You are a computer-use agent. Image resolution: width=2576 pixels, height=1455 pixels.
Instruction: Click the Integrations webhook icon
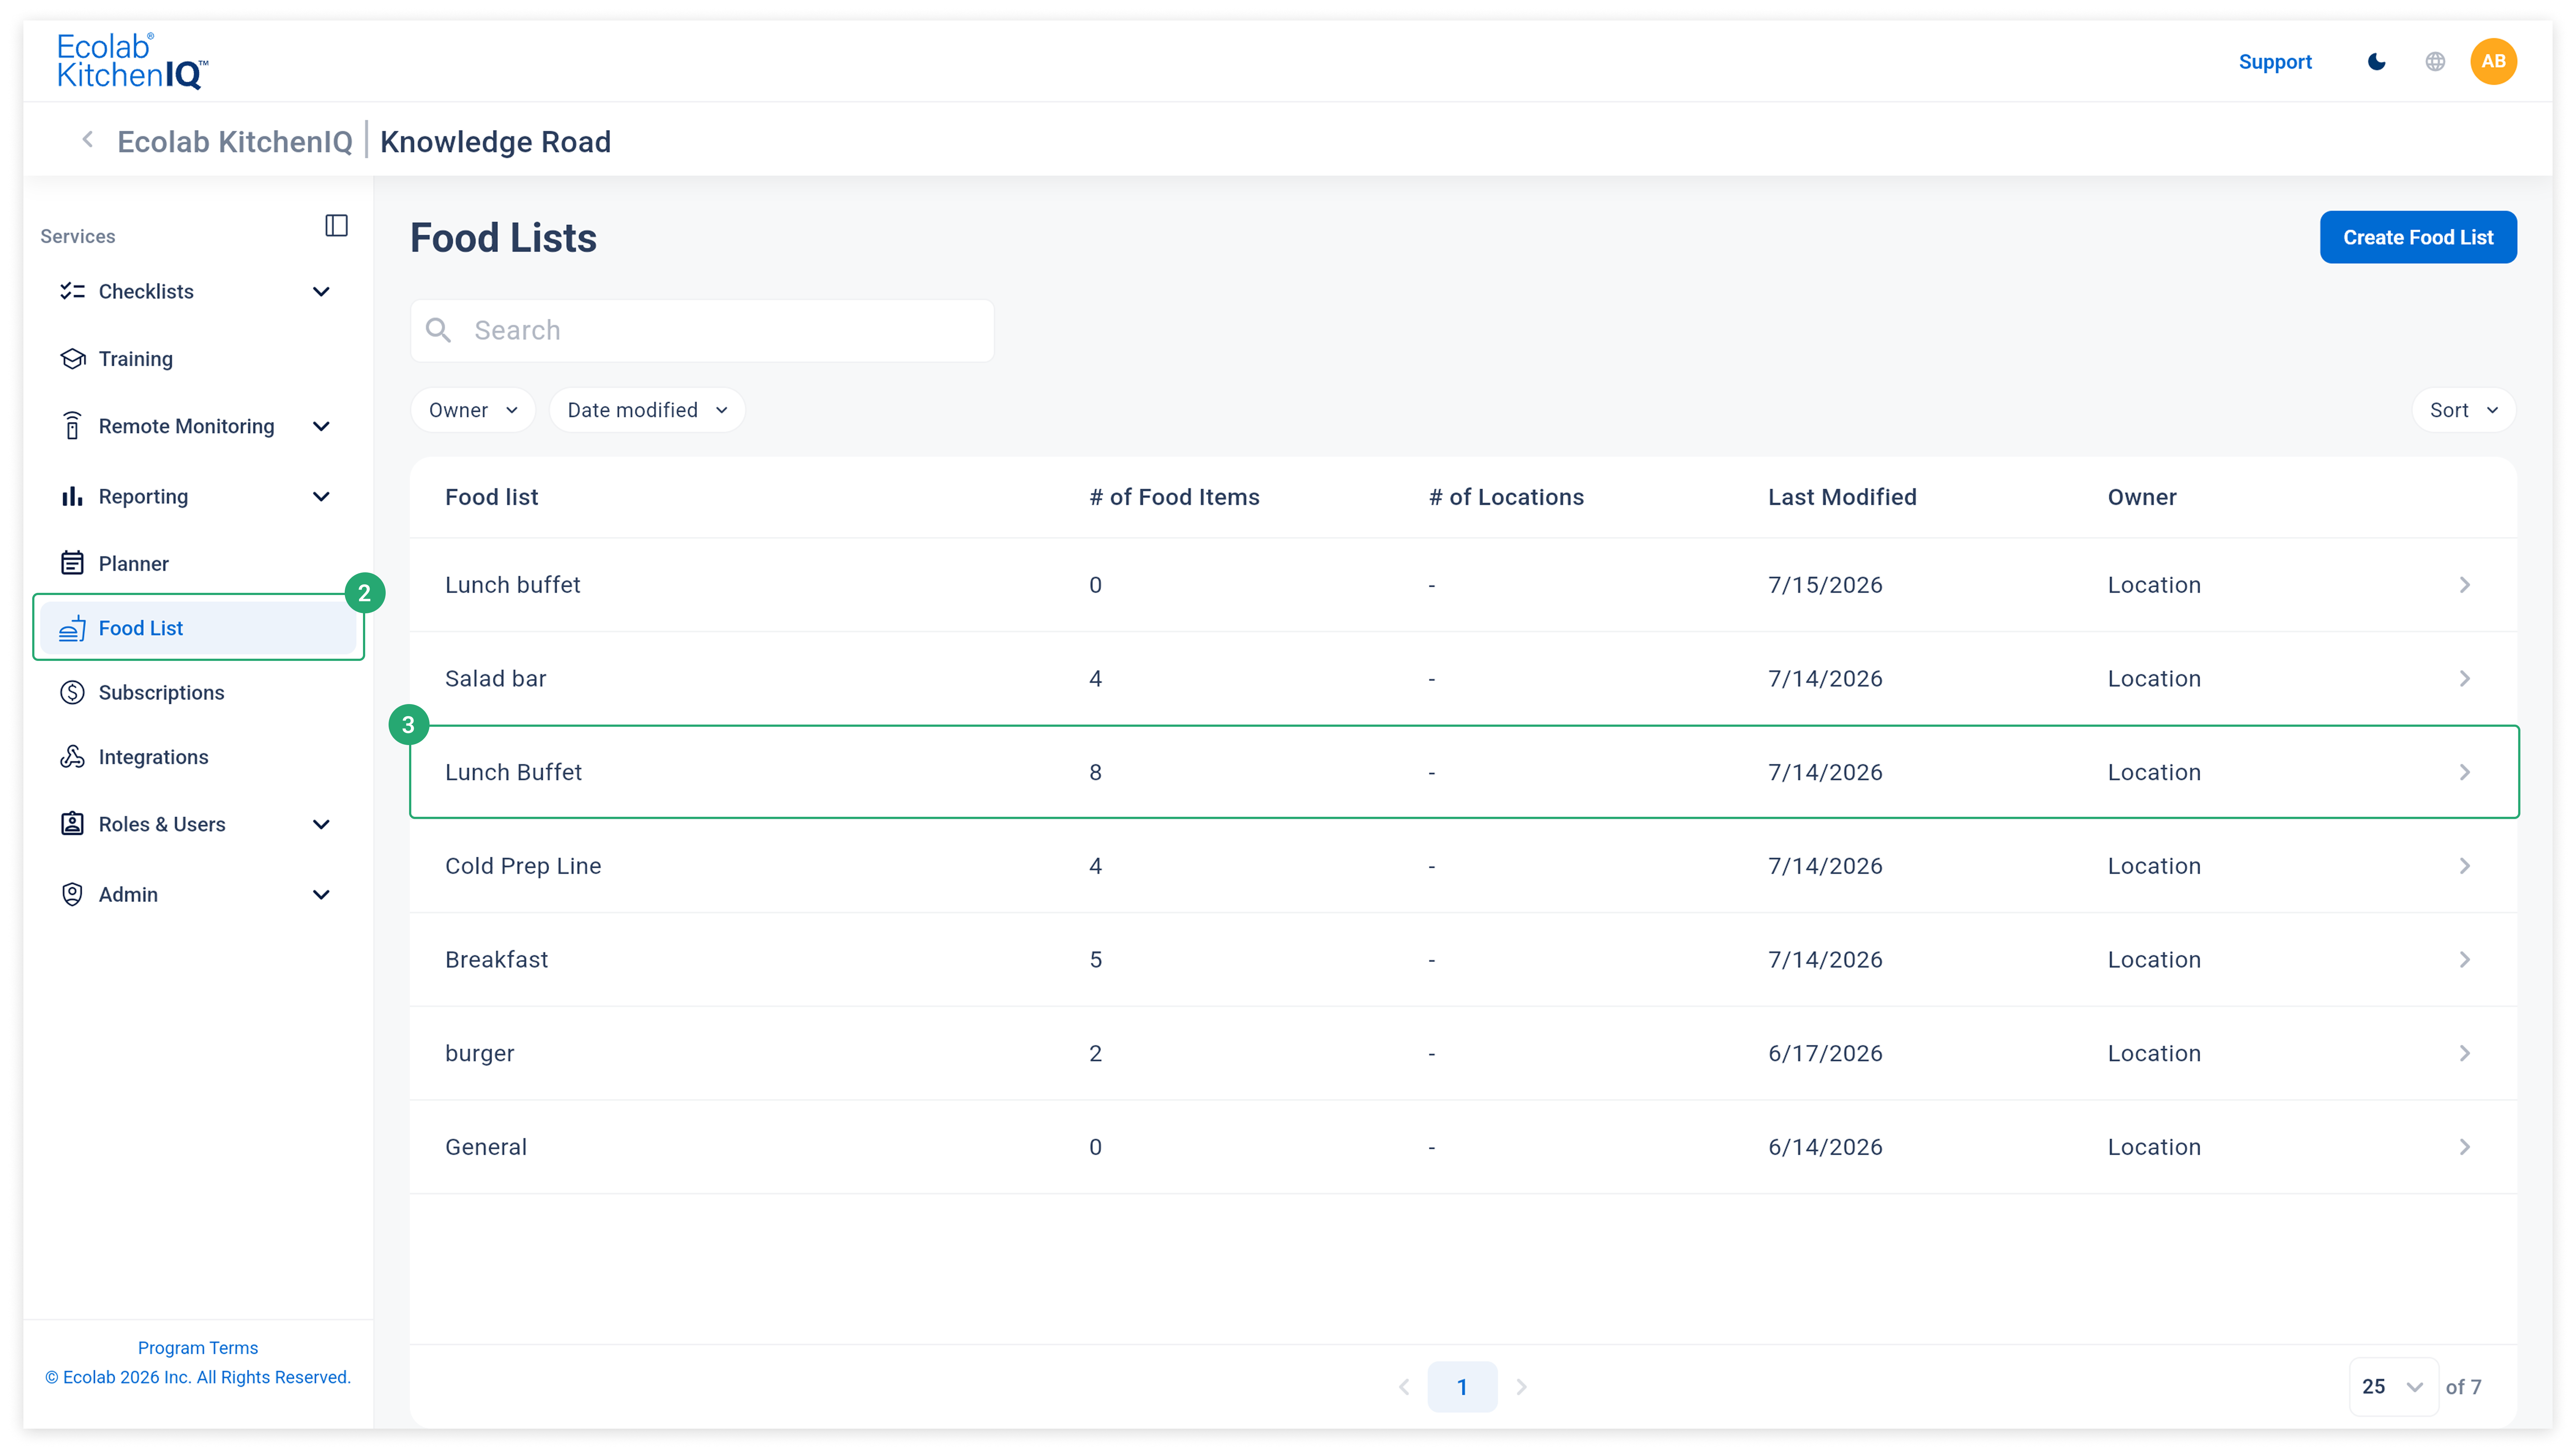coord(72,757)
